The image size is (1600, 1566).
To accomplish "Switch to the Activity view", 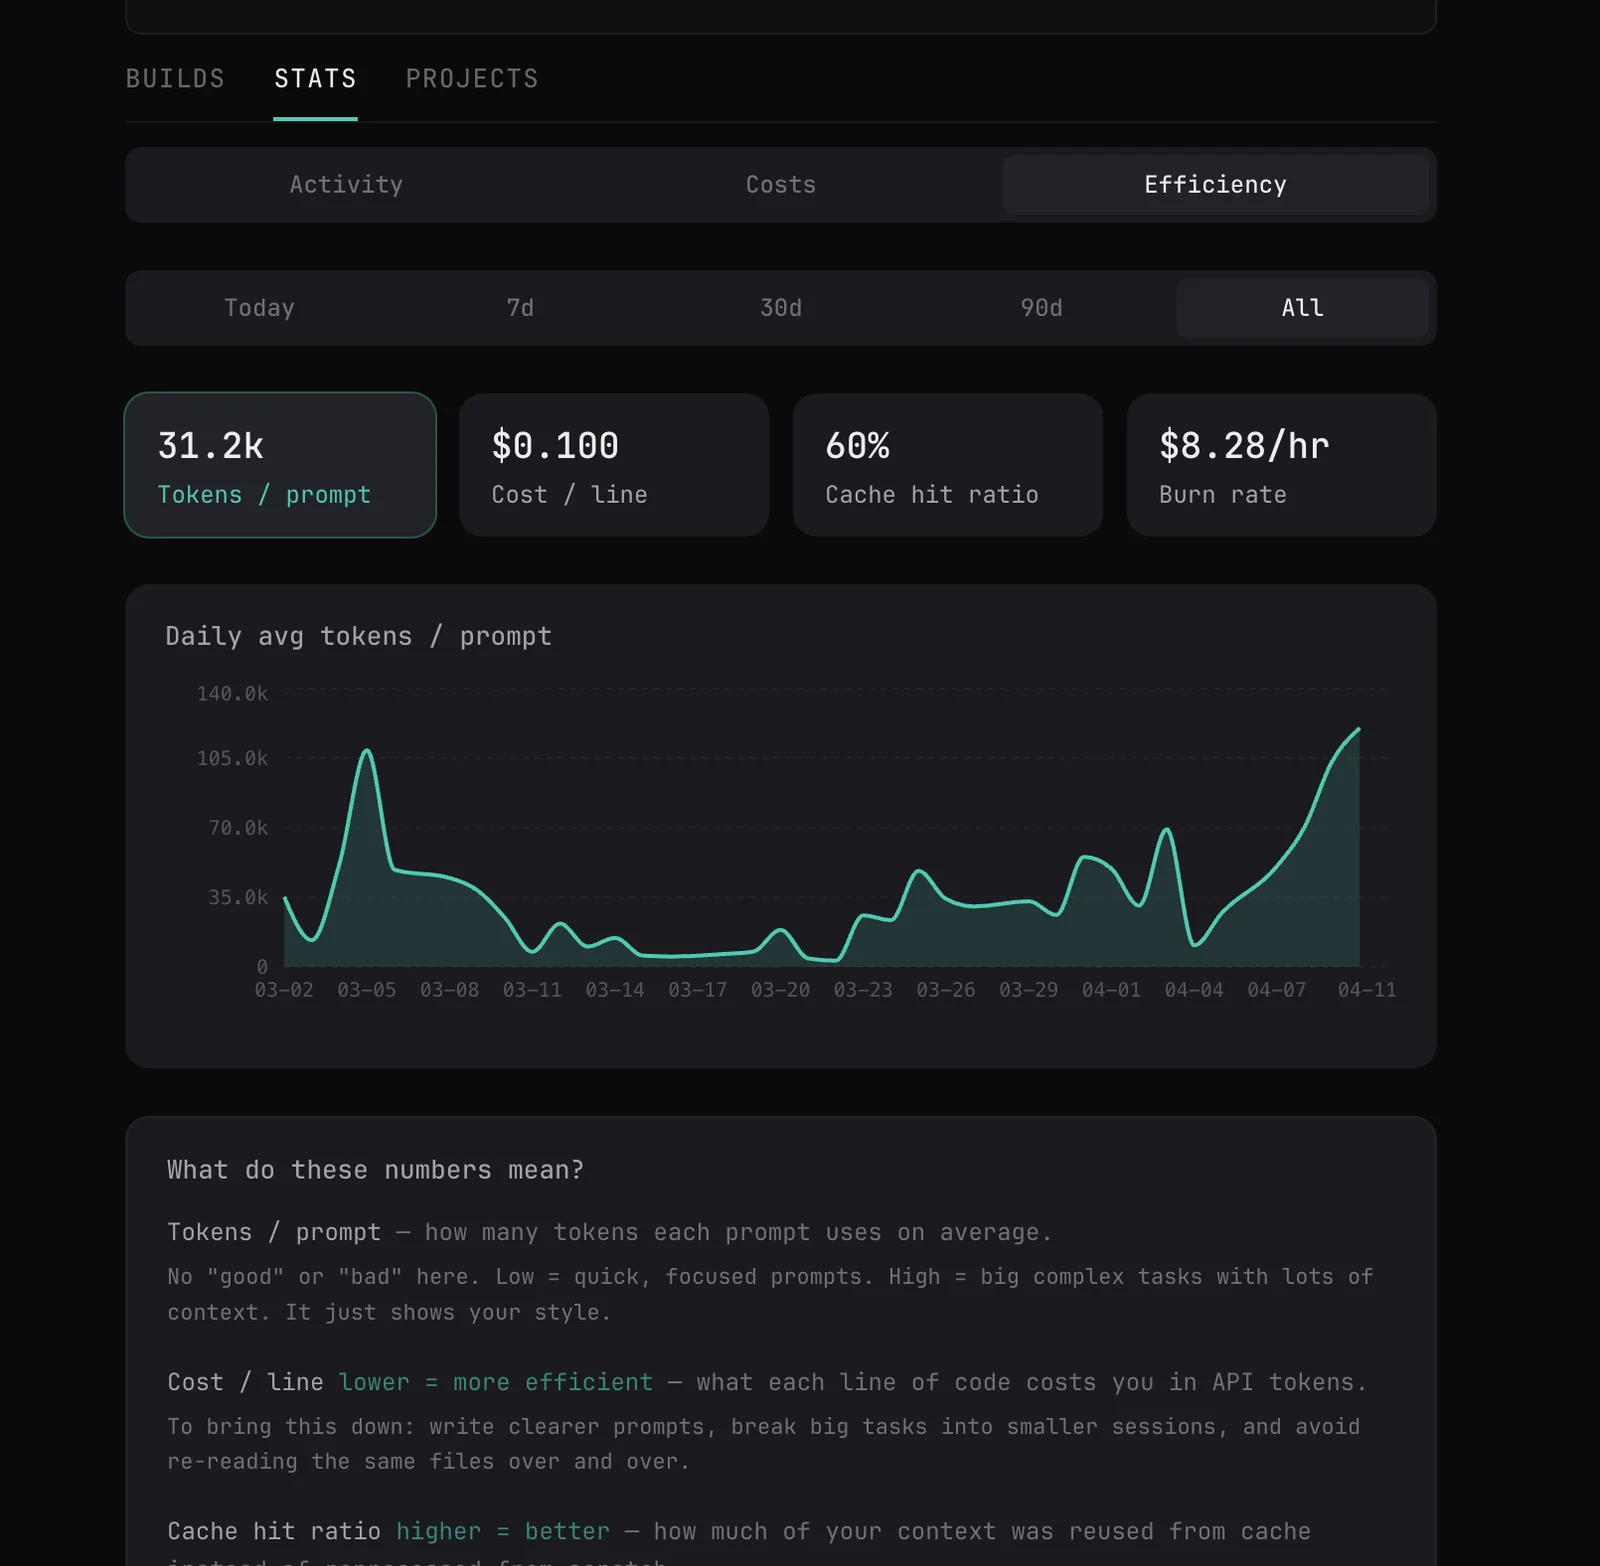I will click(x=346, y=185).
